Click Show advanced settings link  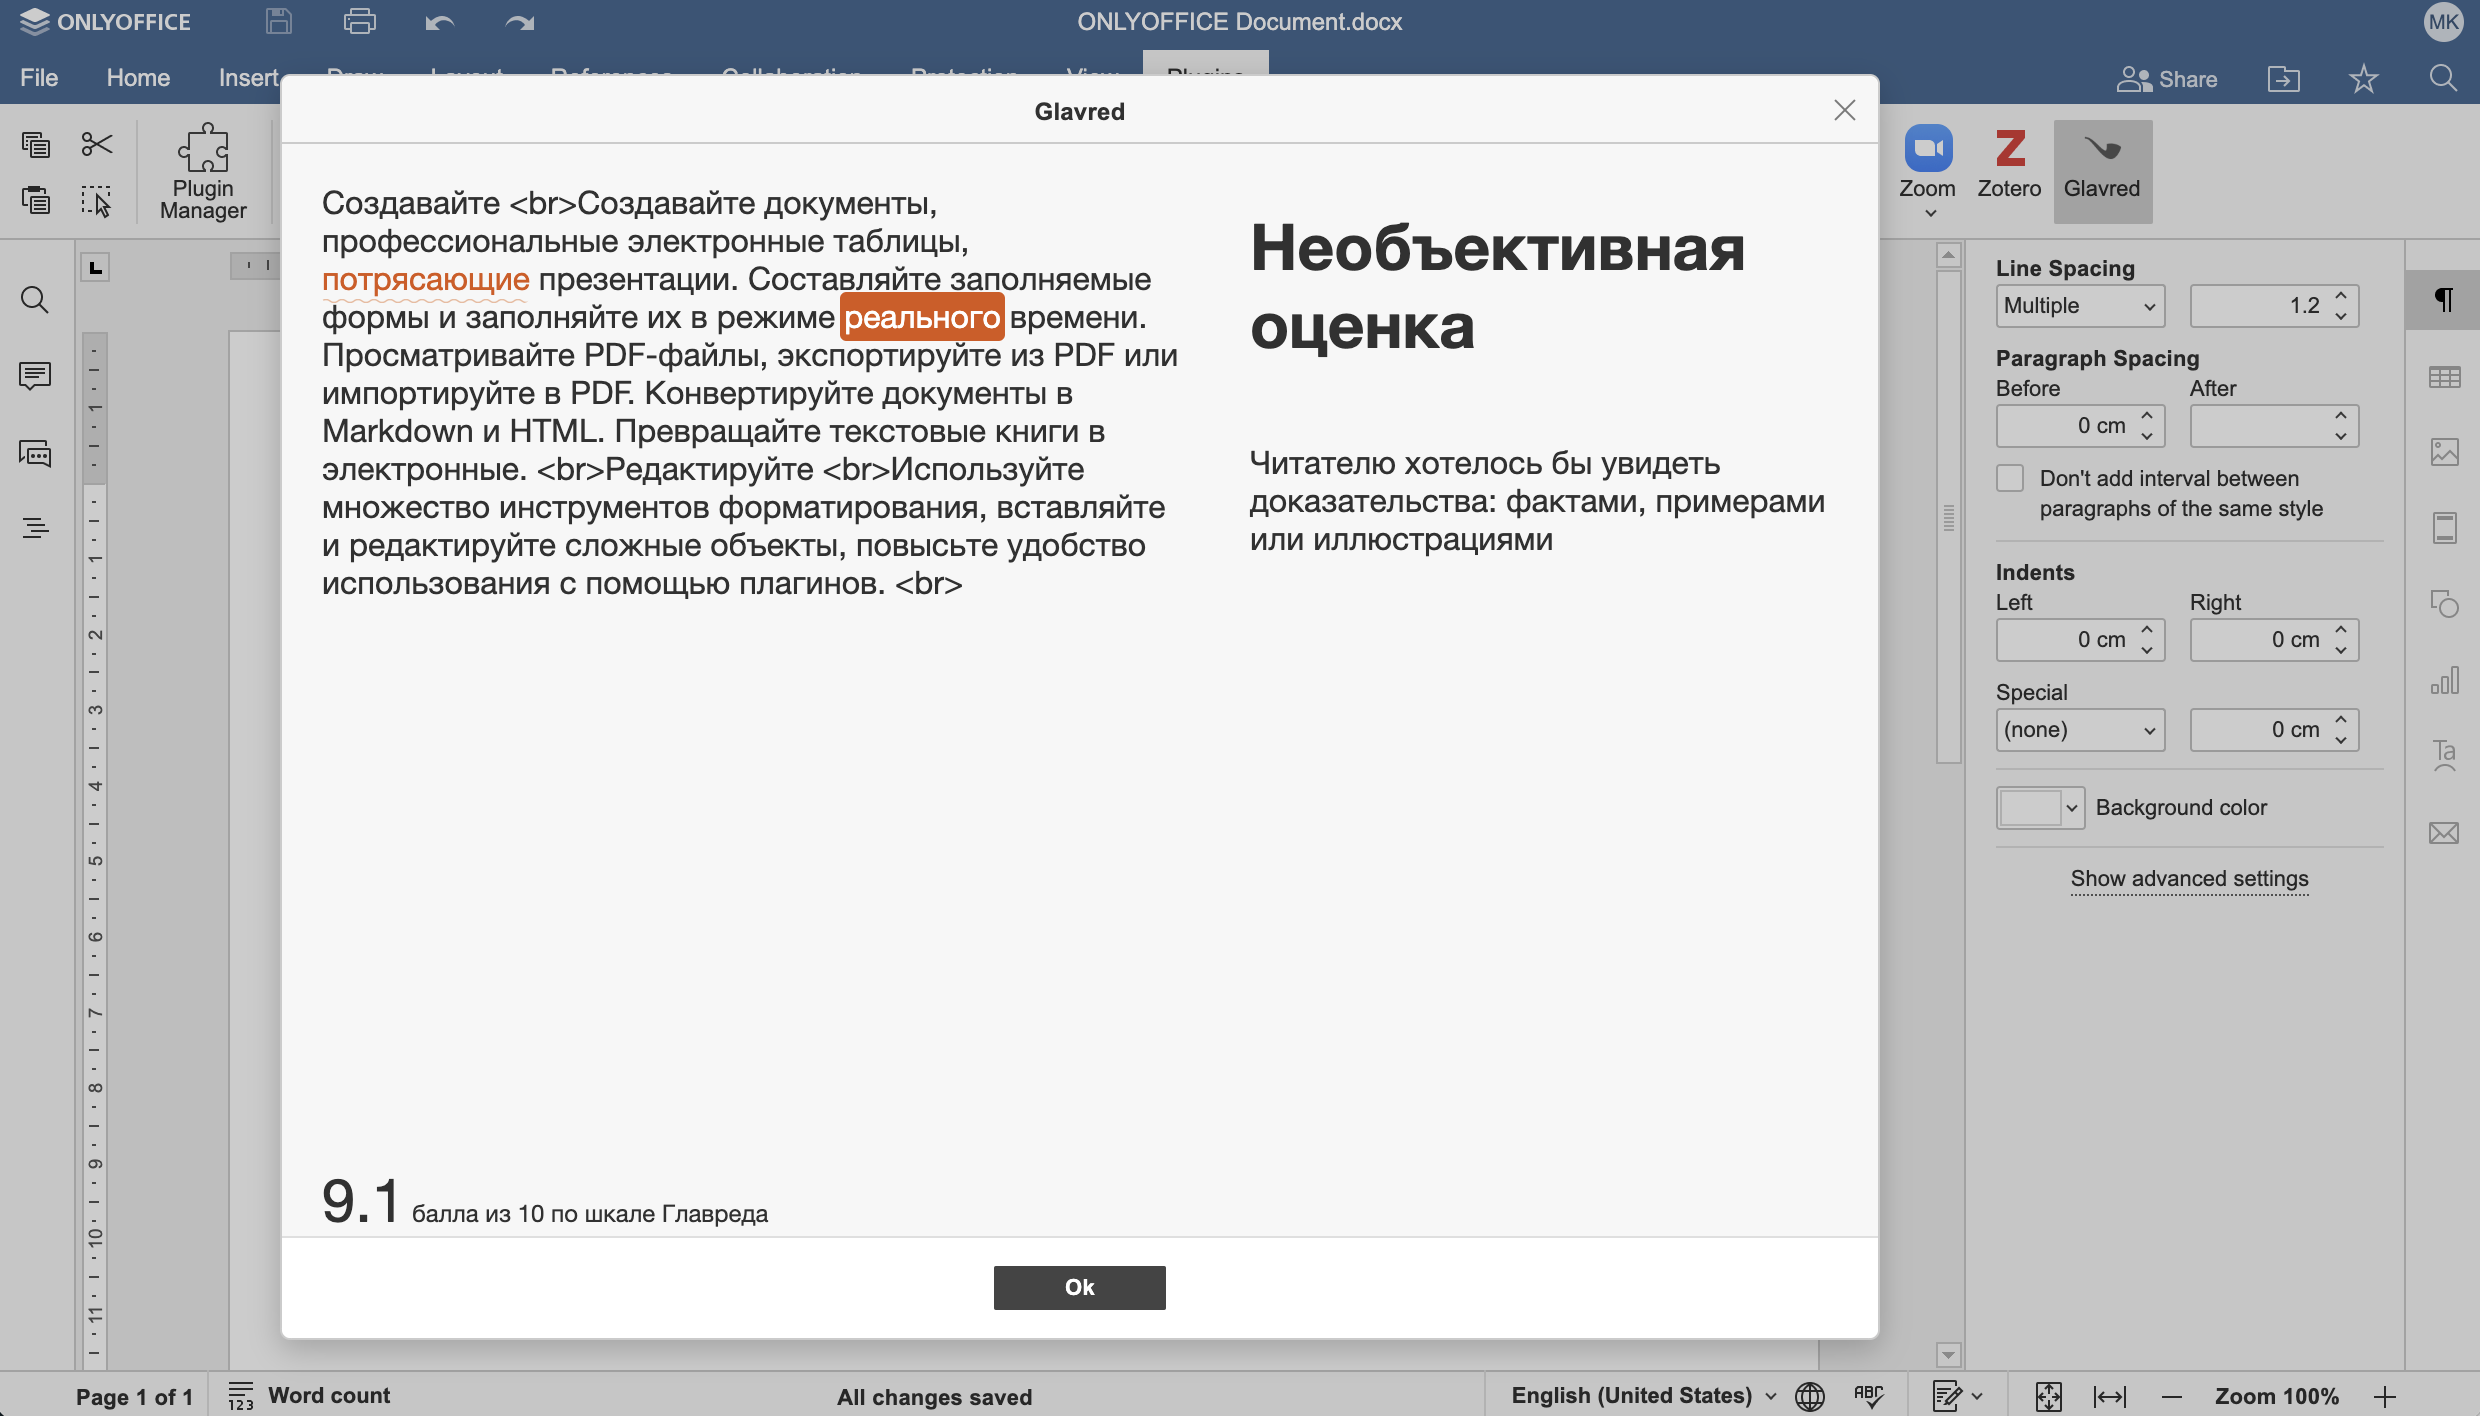coord(2189,879)
